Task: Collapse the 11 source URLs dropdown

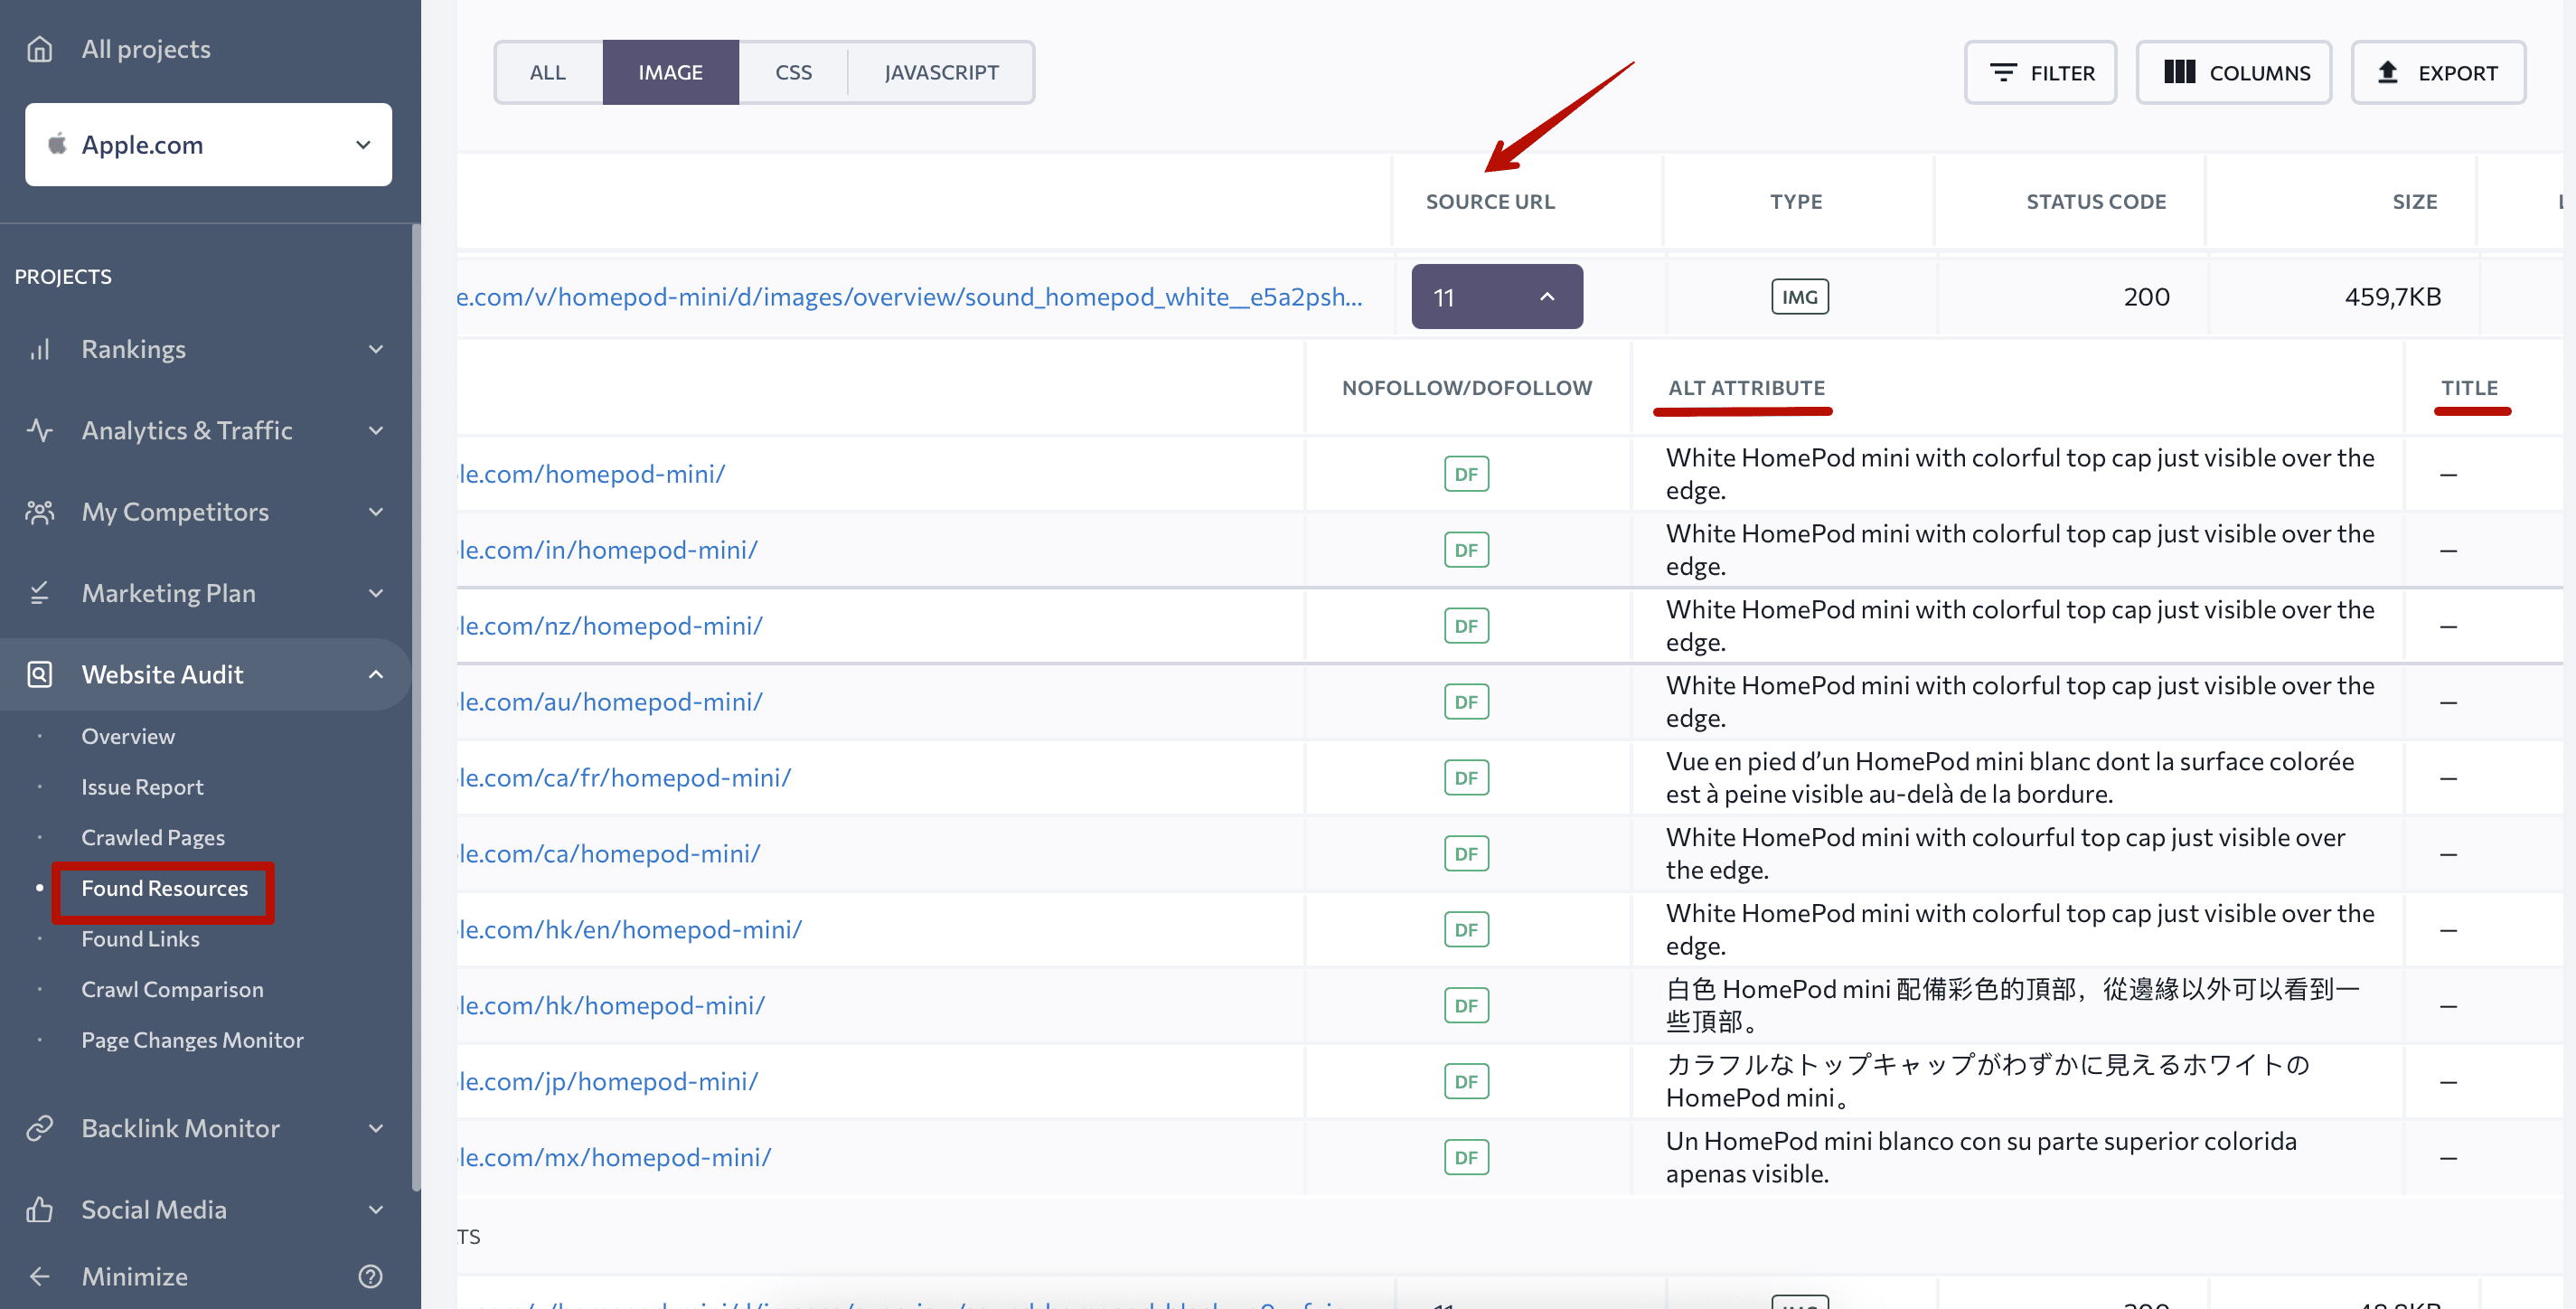Action: coord(1496,297)
